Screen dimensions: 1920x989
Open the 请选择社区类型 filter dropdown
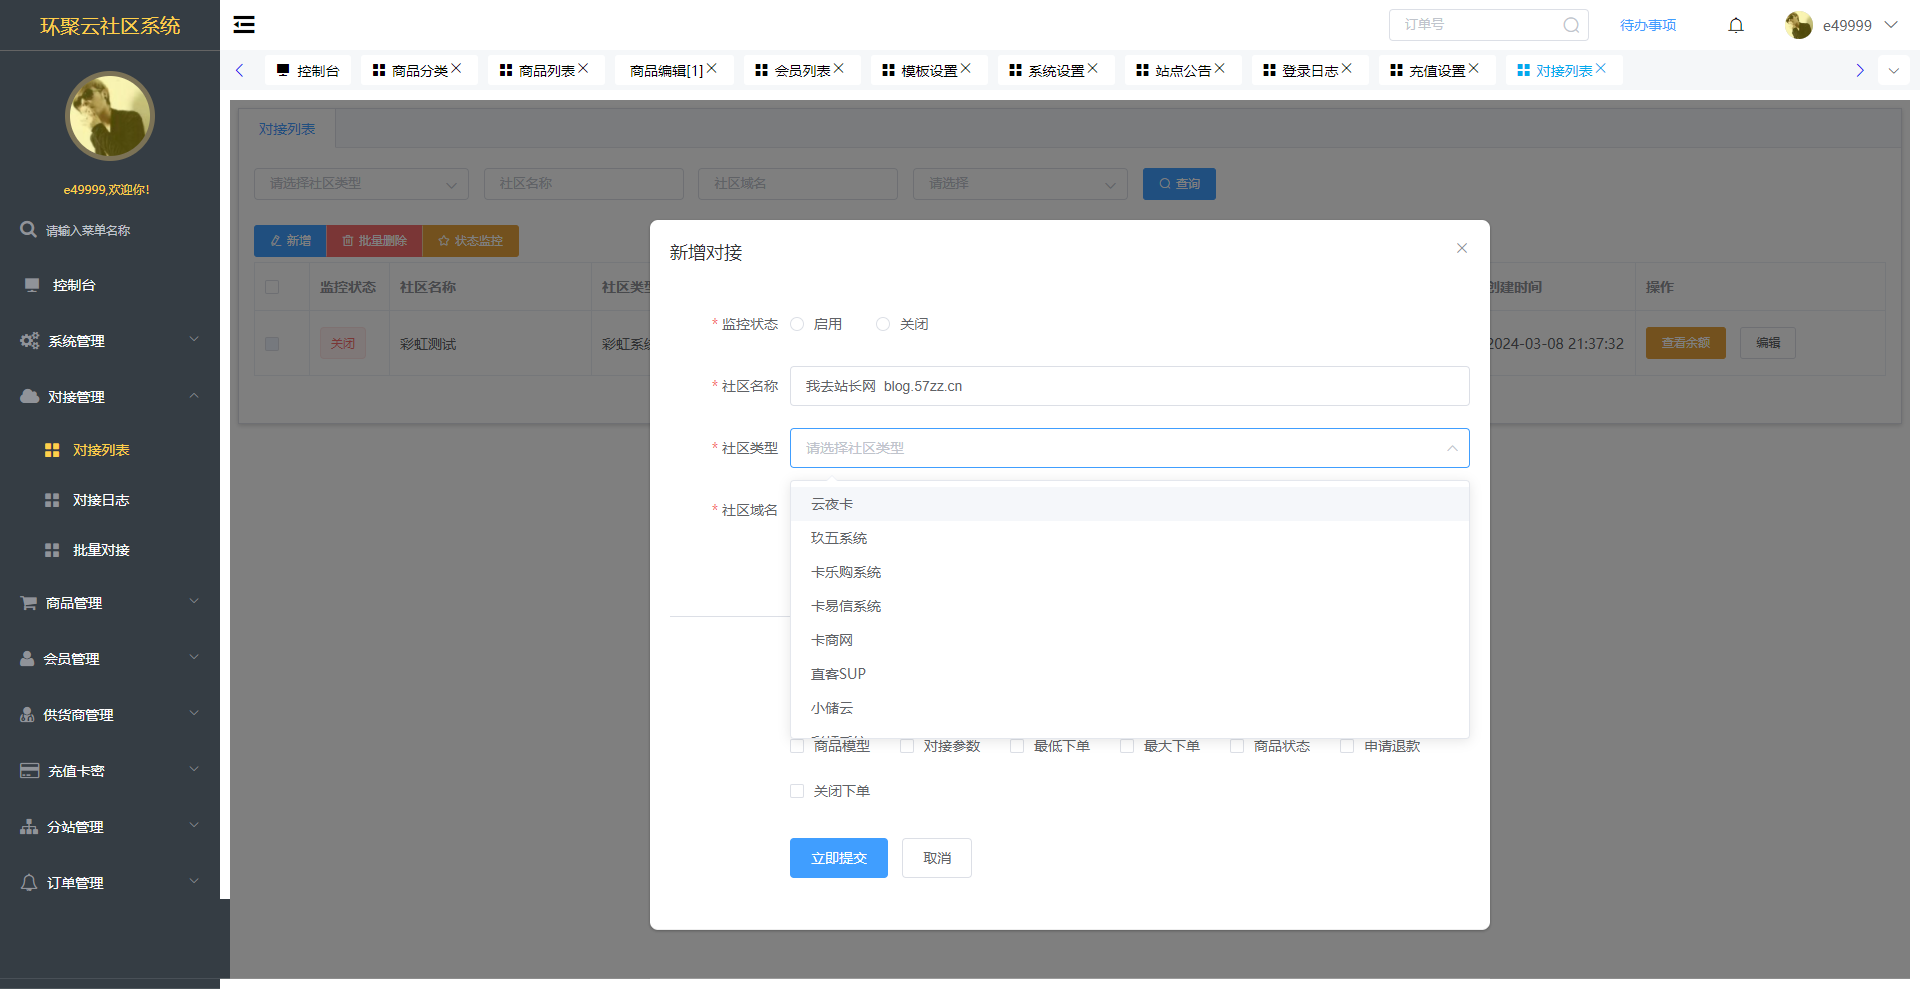click(361, 184)
